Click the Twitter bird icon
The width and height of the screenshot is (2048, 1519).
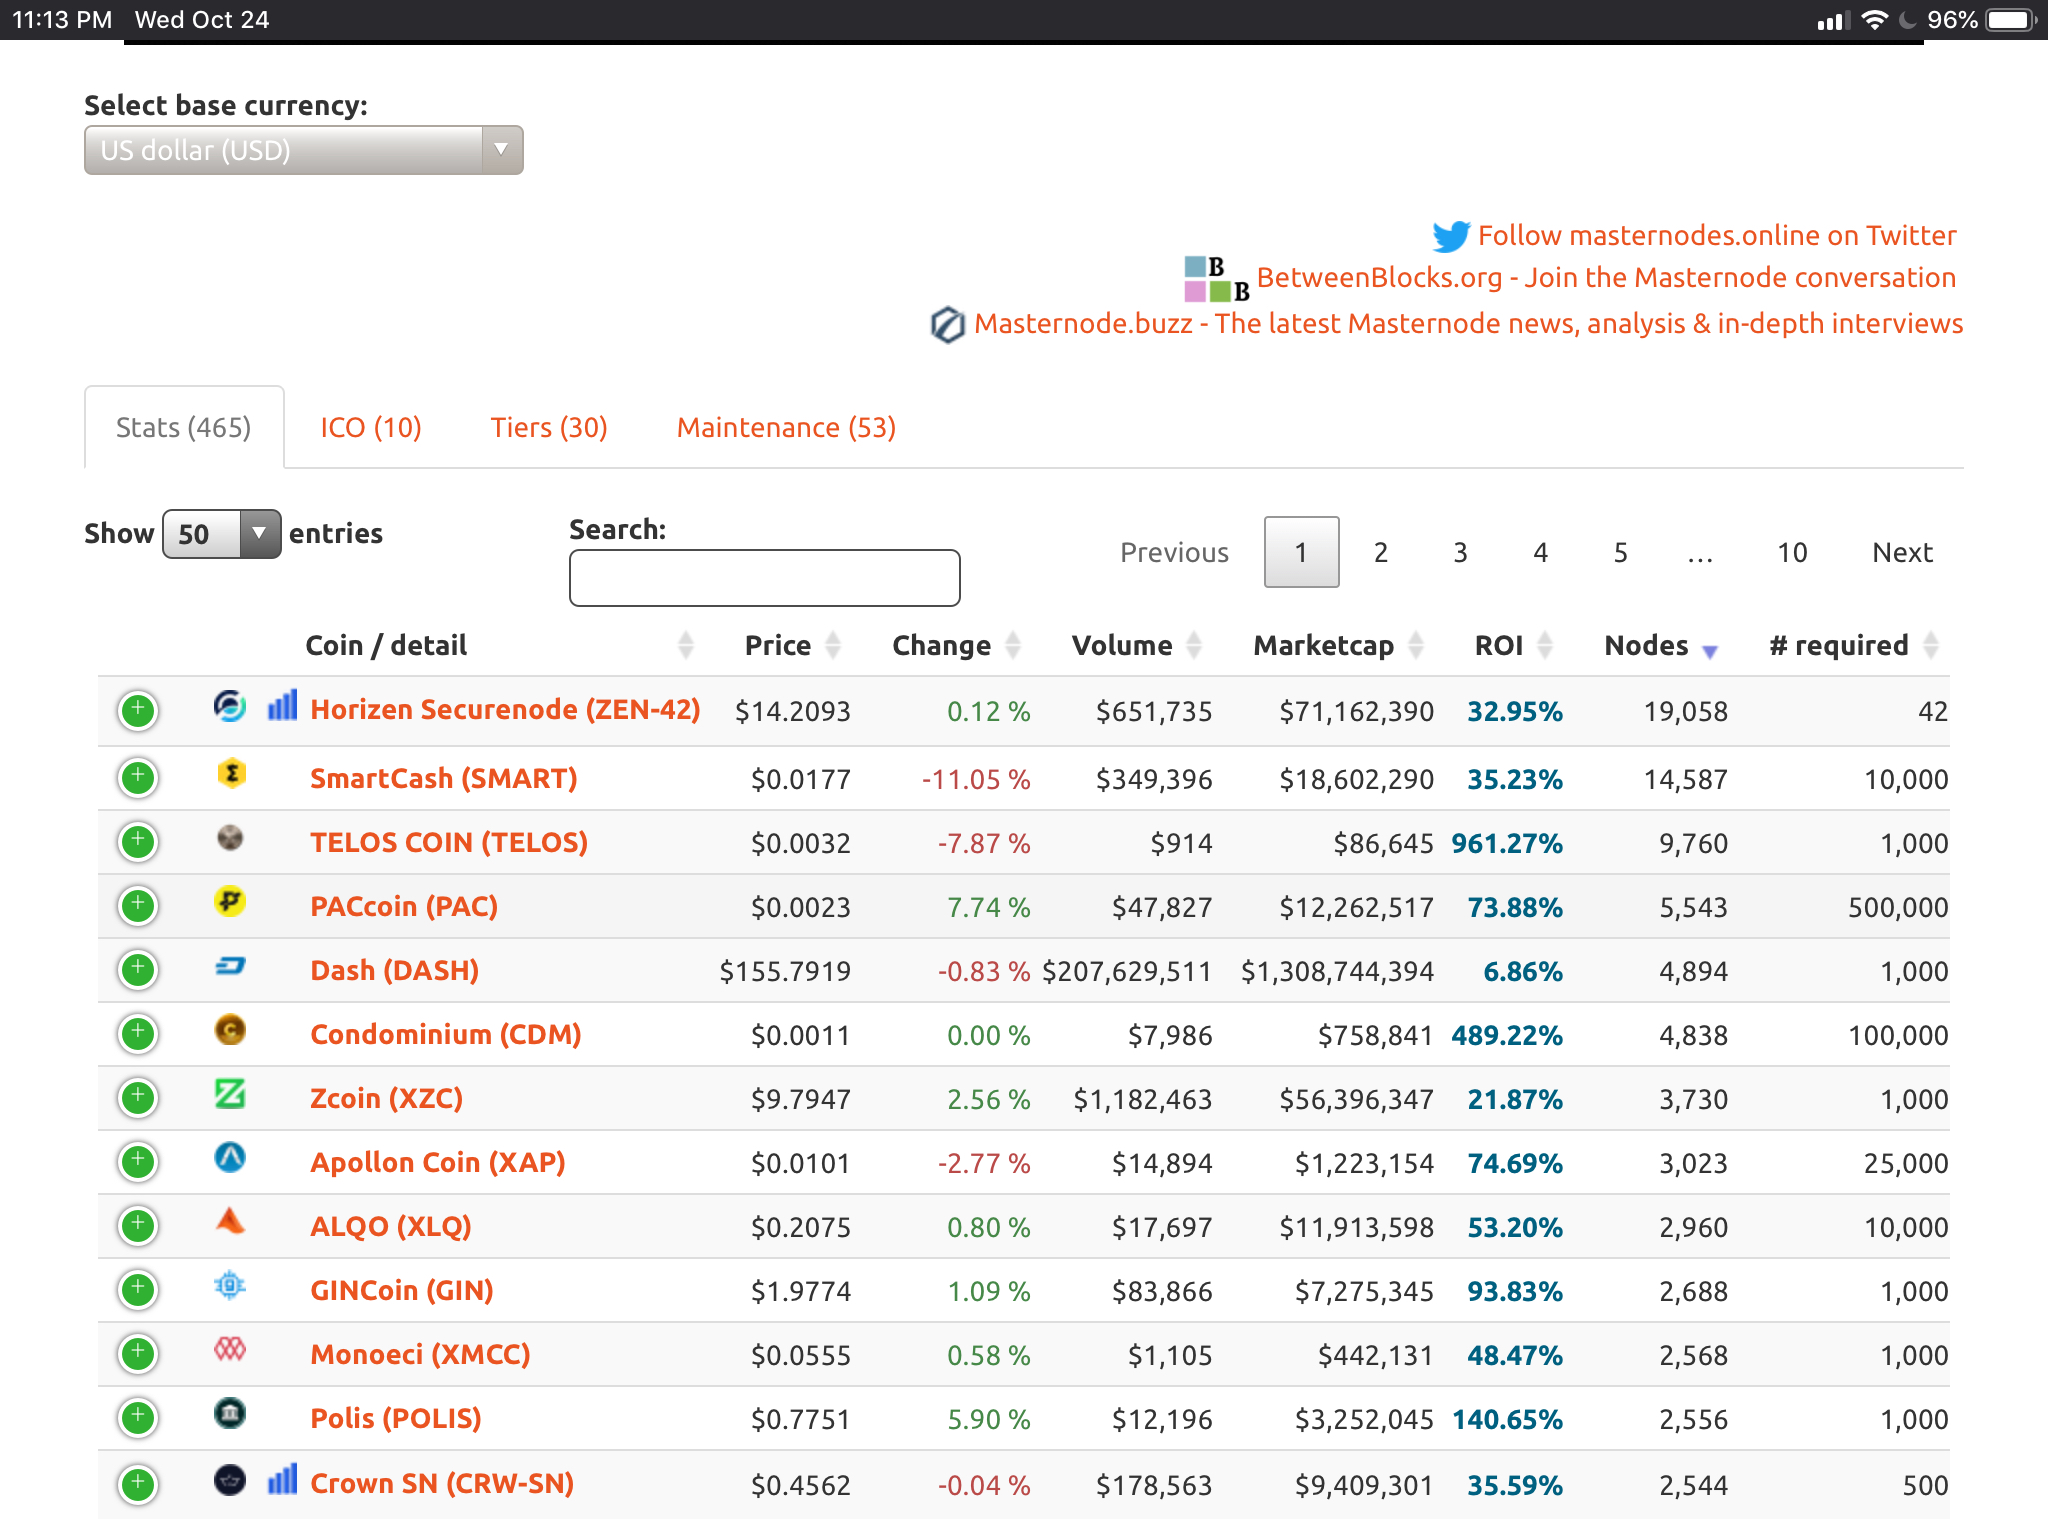coord(1451,236)
